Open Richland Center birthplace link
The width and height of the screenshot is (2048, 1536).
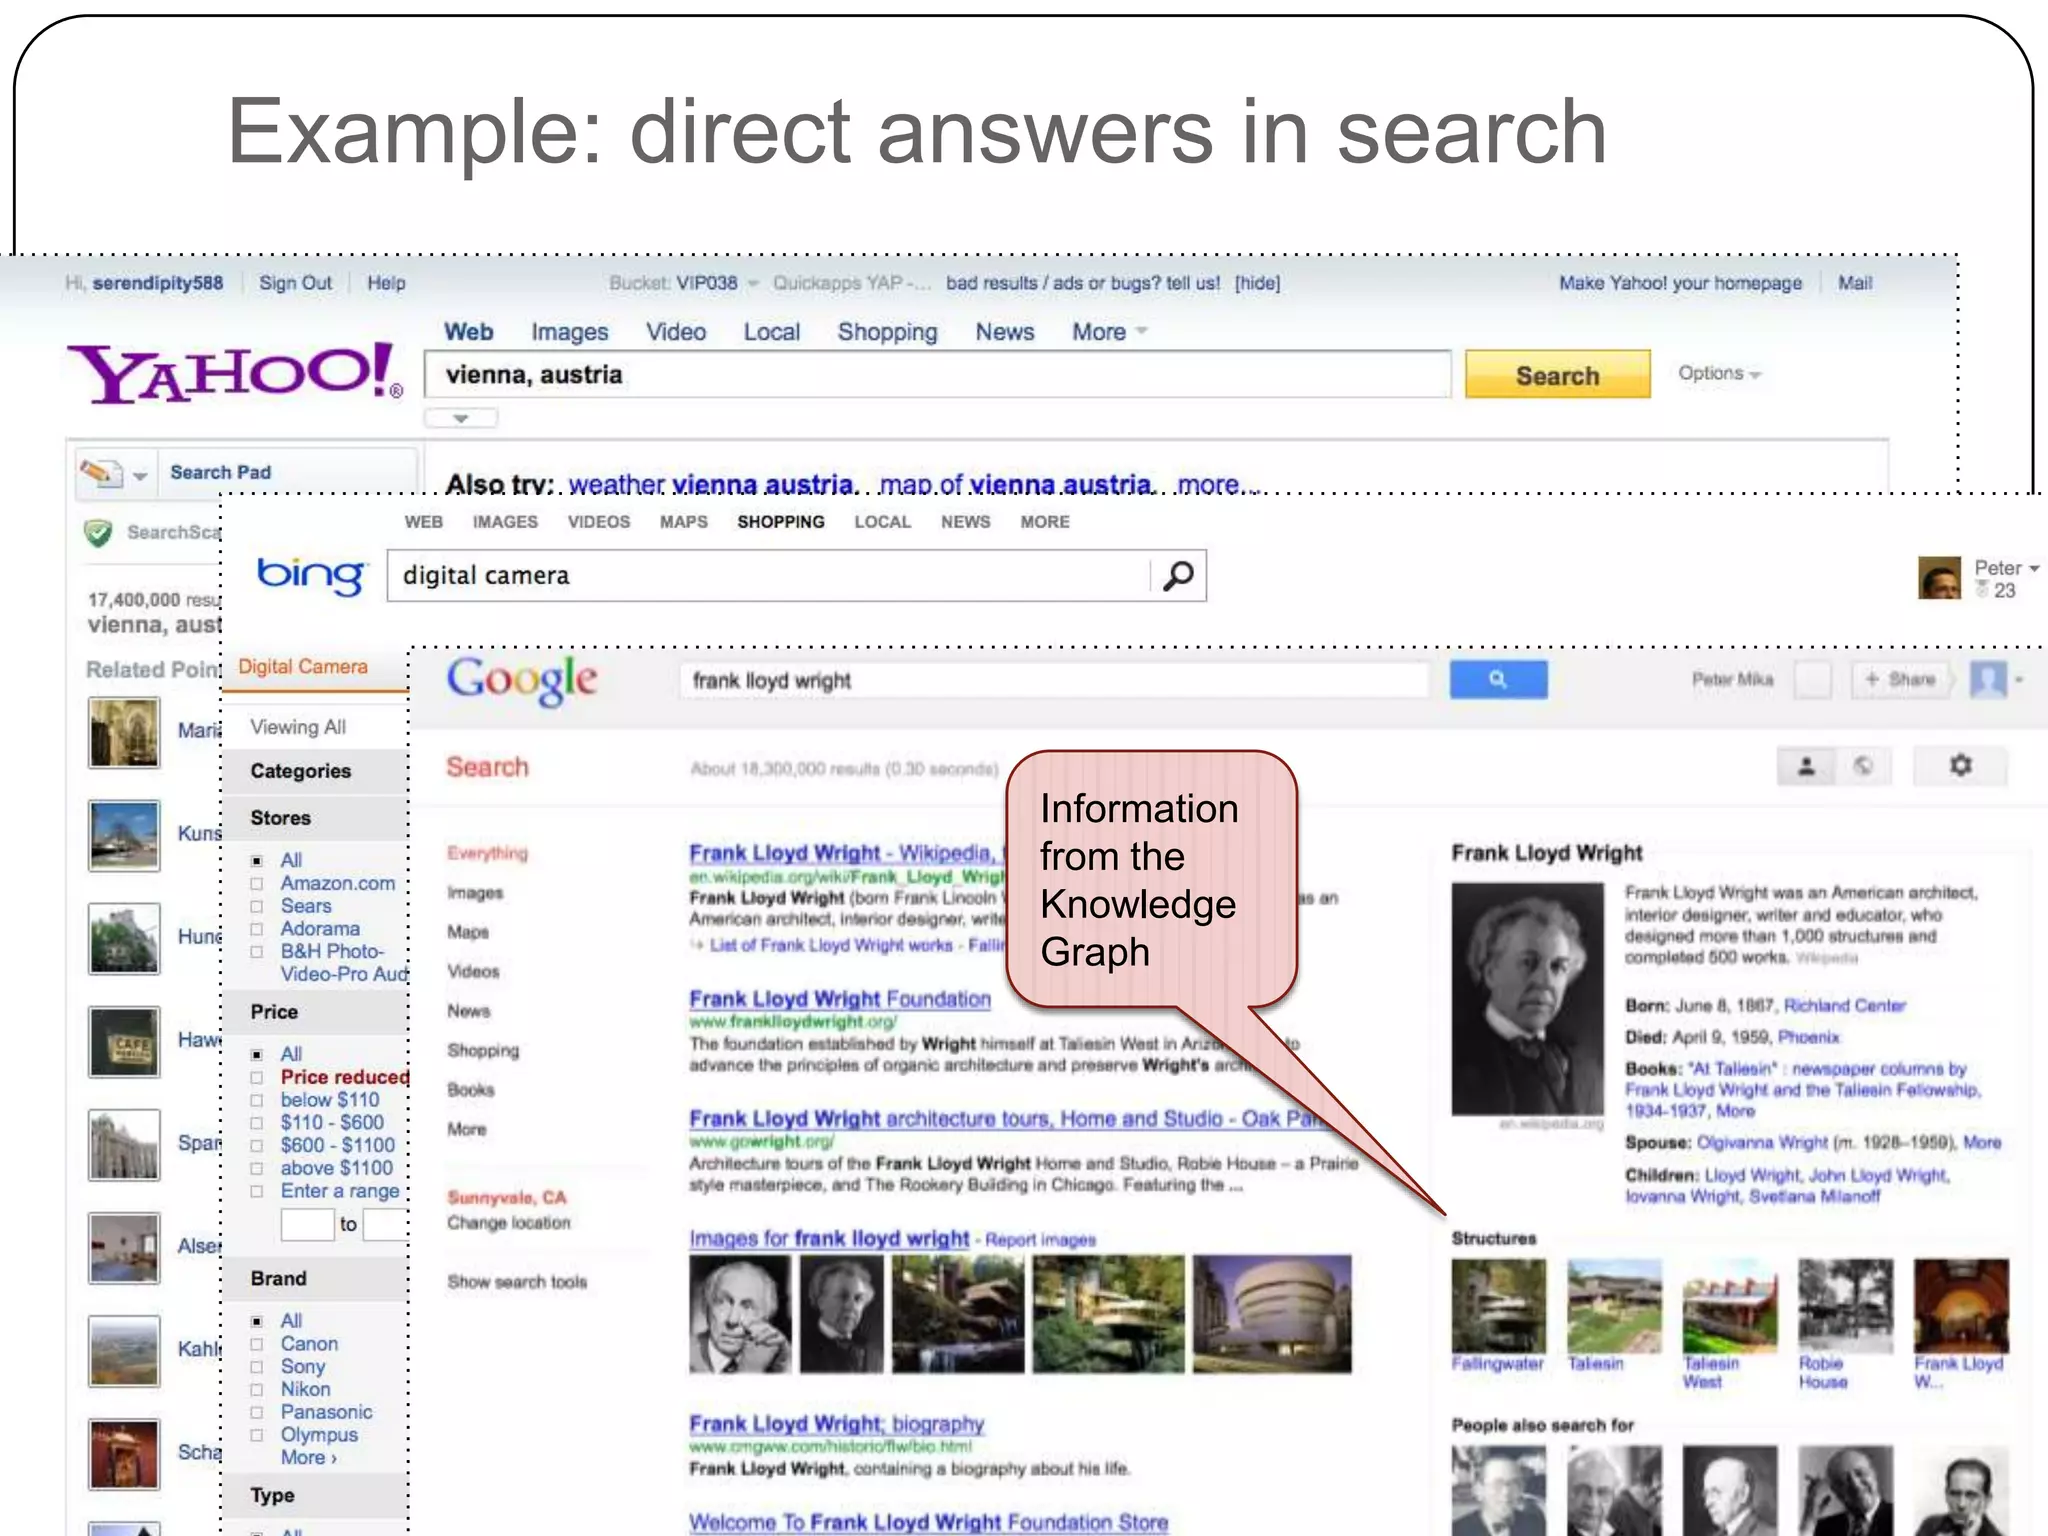point(1845,1005)
